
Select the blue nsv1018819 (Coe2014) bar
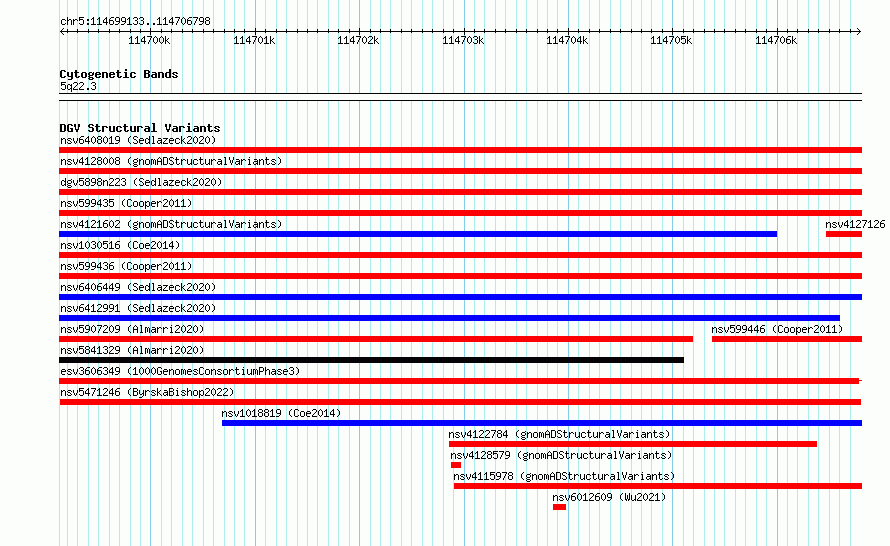coord(542,423)
